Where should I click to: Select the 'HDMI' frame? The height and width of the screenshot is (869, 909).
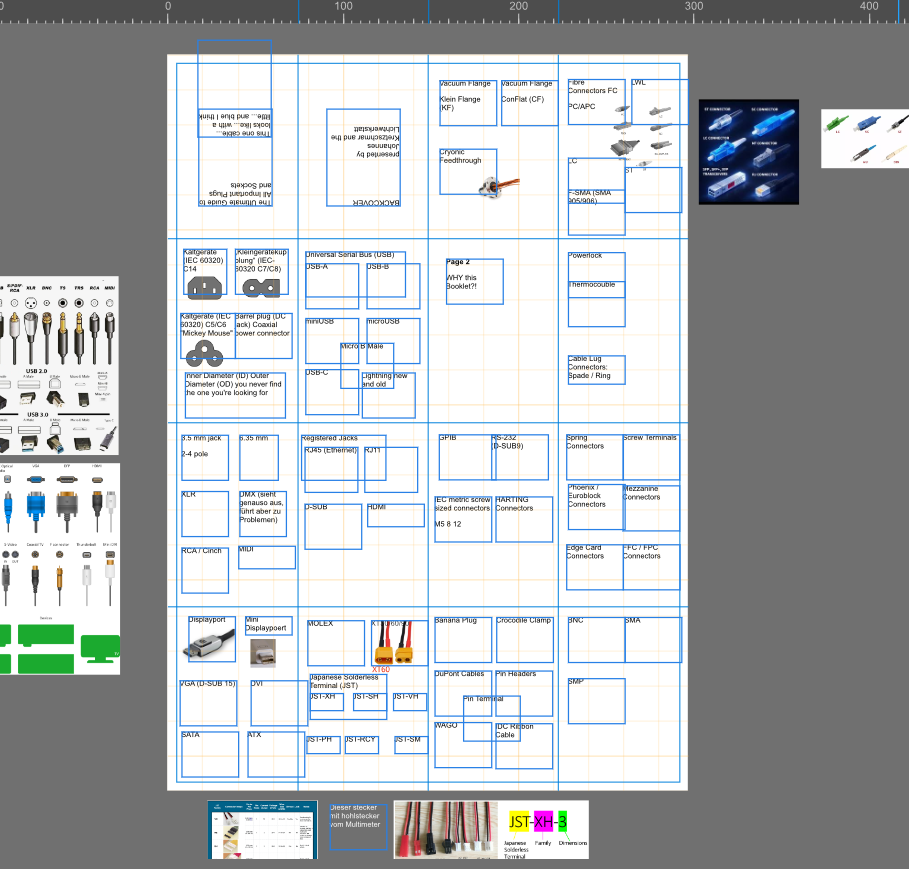[396, 515]
